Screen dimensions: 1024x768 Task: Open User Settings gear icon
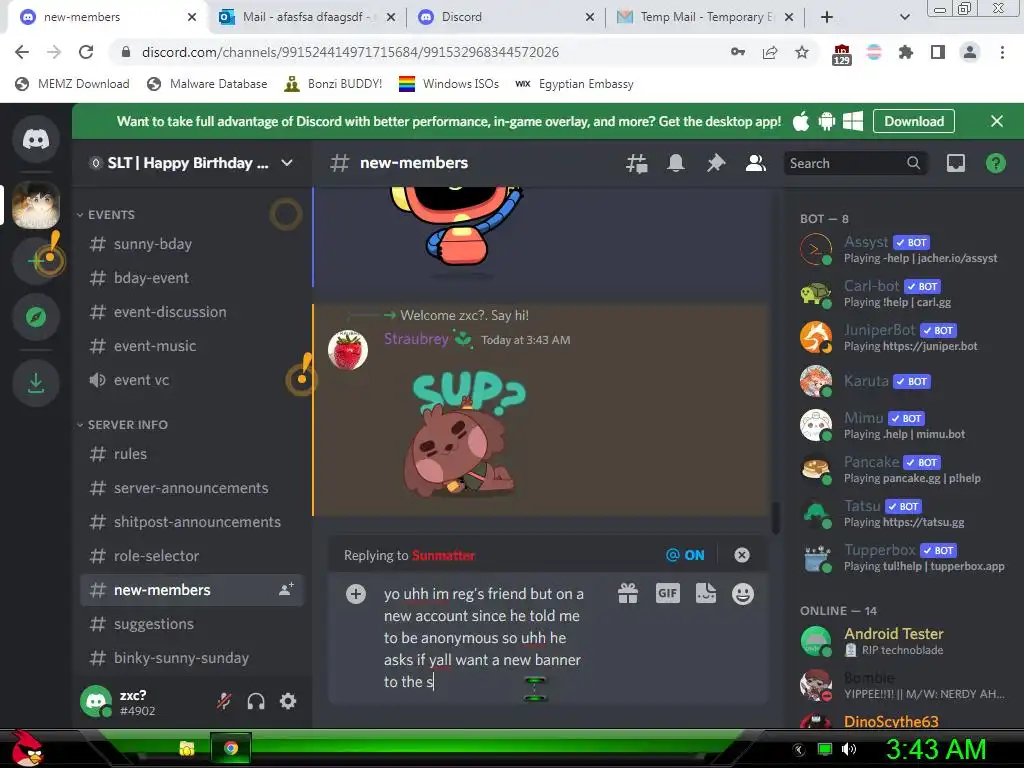pyautogui.click(x=288, y=701)
